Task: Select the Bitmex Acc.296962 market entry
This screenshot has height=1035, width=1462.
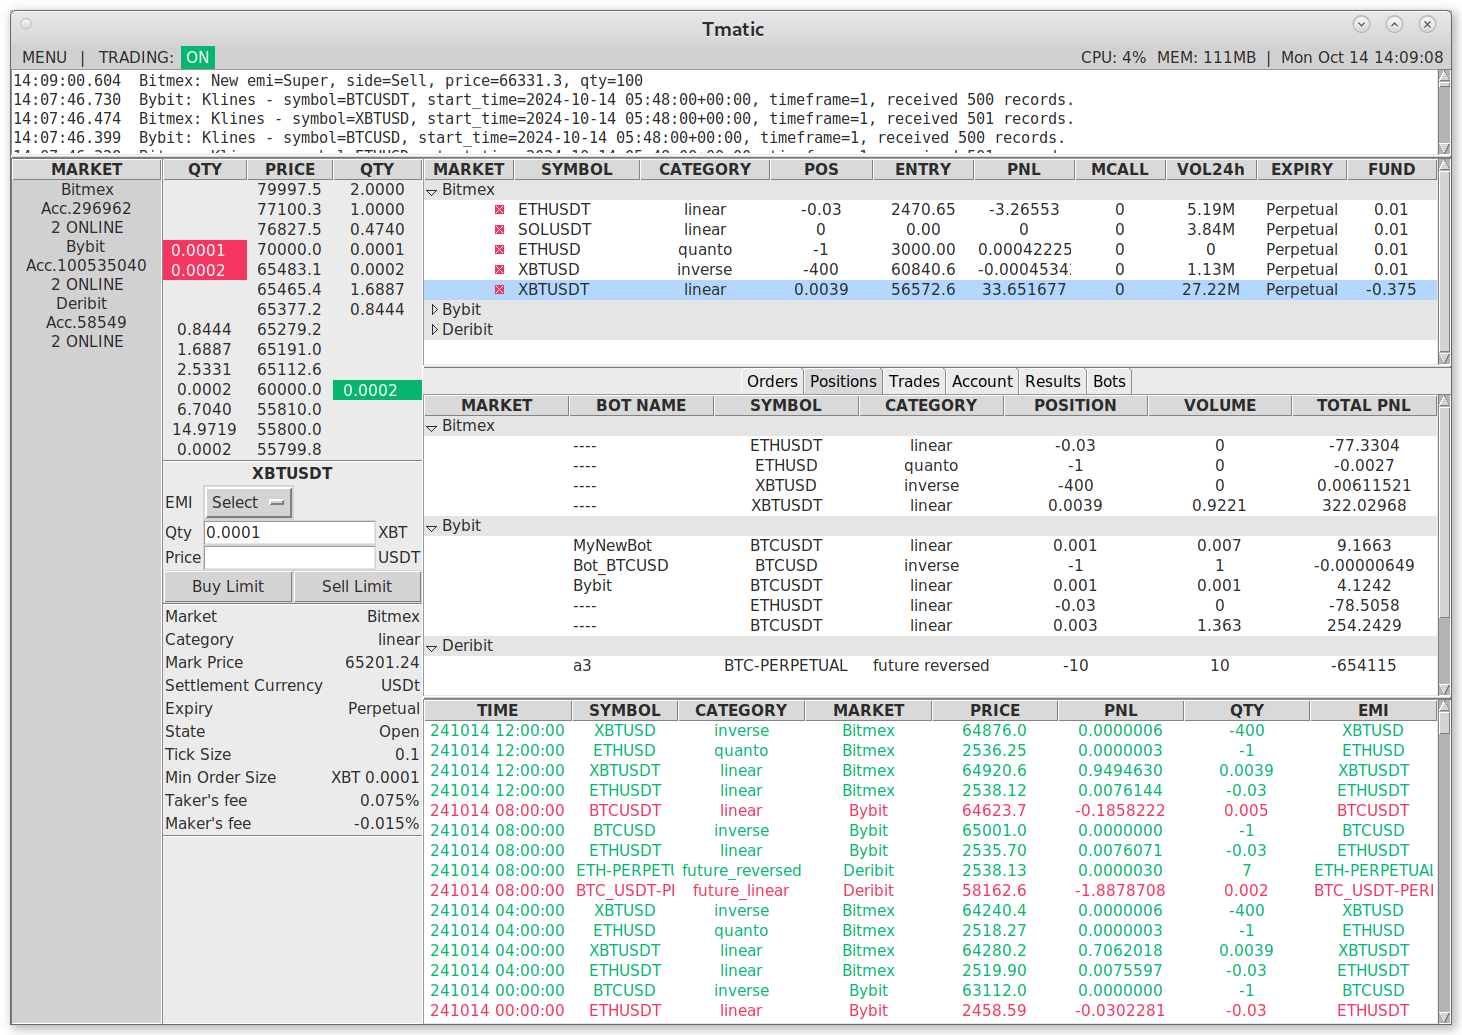Action: click(x=87, y=208)
